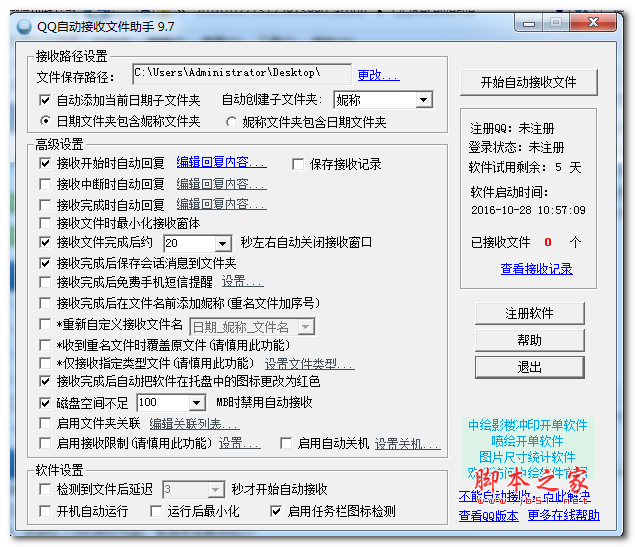Image resolution: width=635 pixels, height=547 pixels.
Task: Enable 启用接收限制 checkbox
Action: (45, 443)
